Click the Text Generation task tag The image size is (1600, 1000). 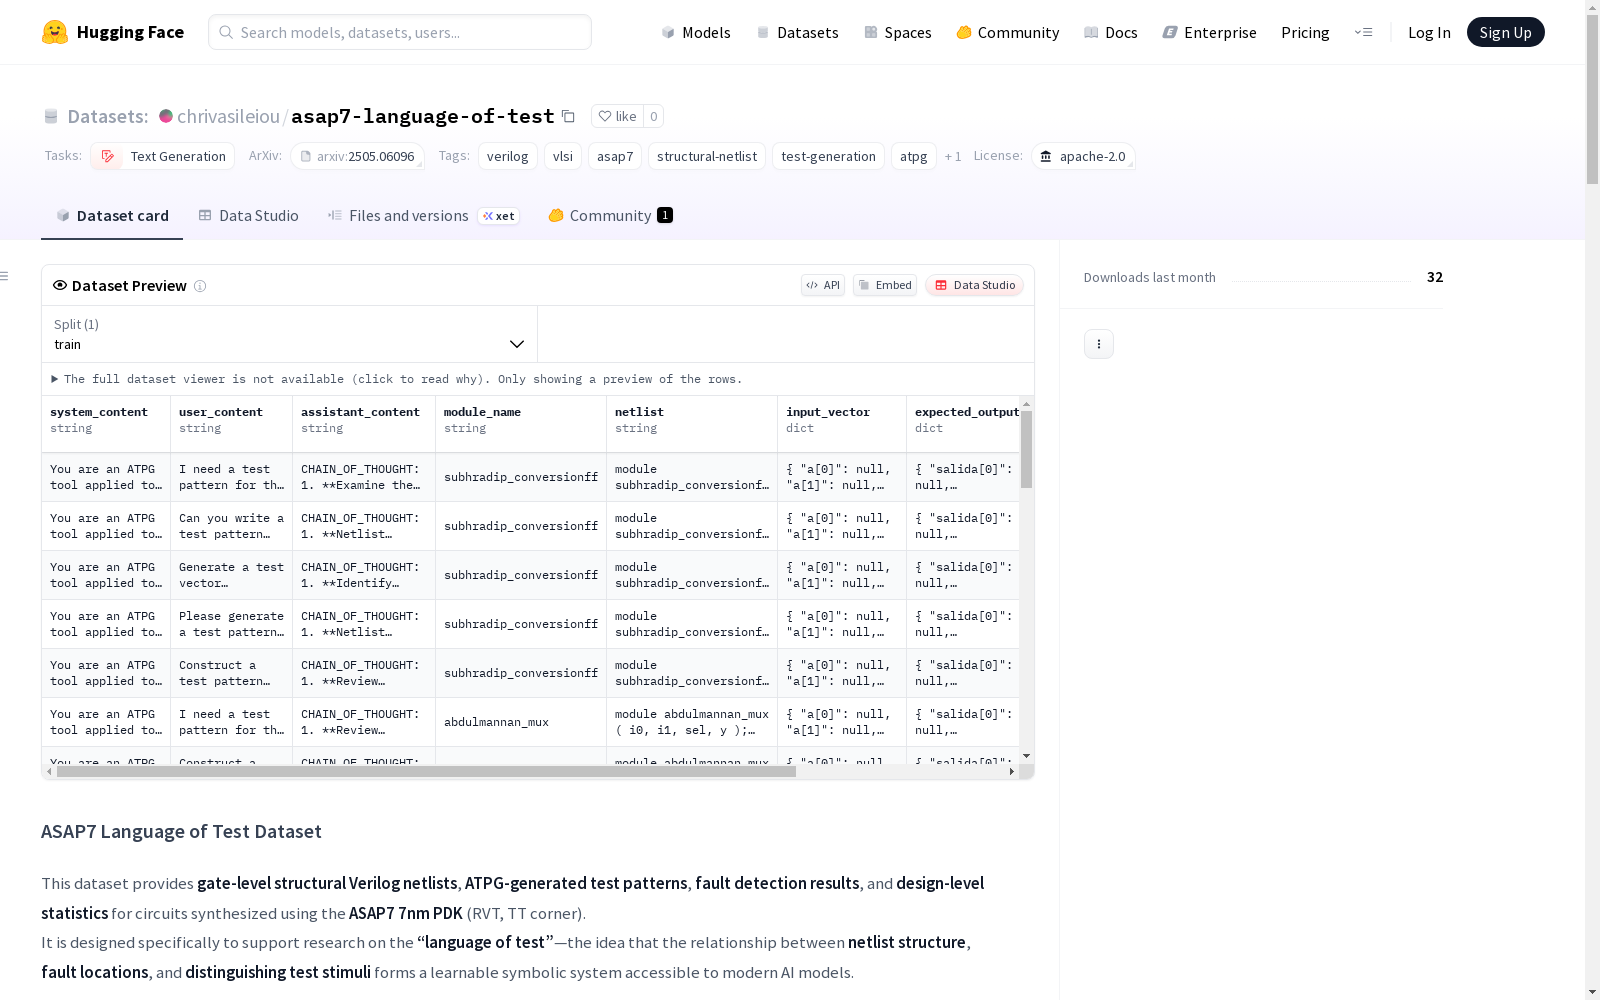163,156
